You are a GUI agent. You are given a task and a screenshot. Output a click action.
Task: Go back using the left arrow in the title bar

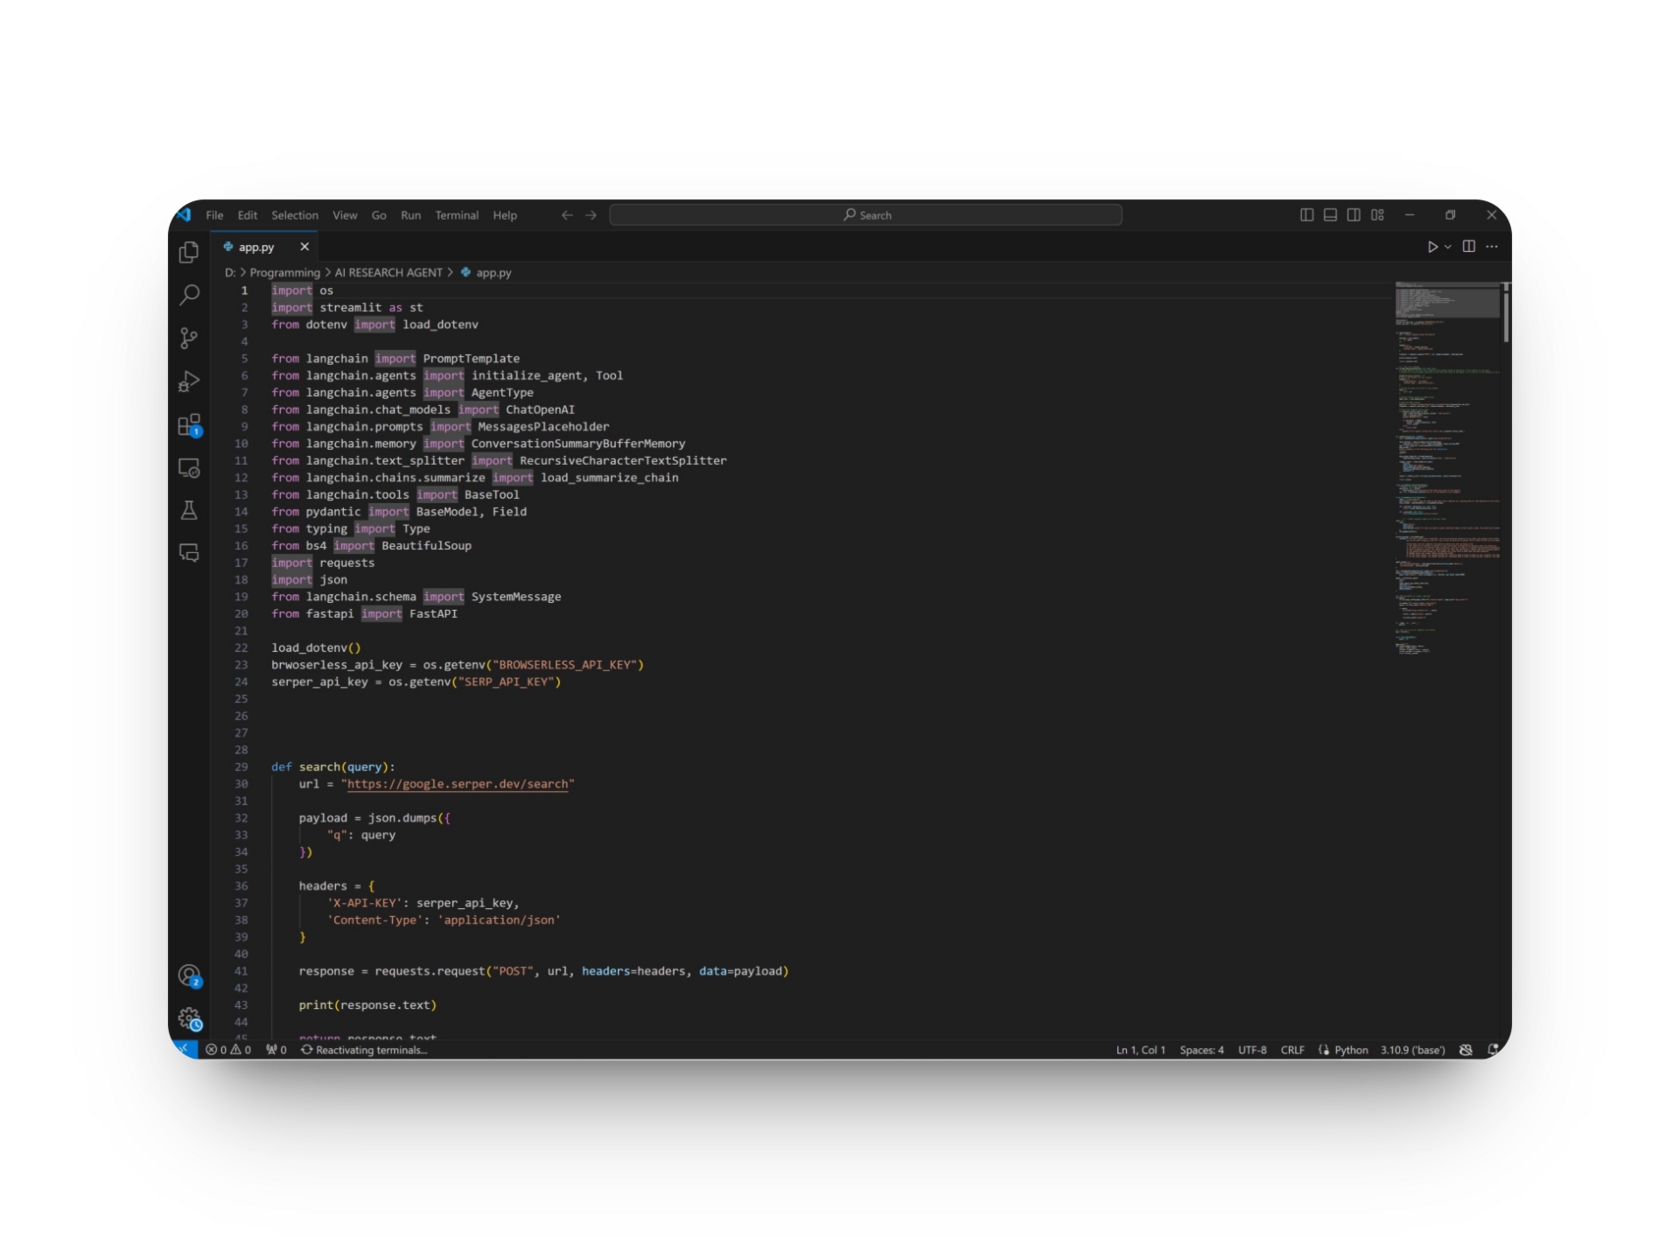point(567,215)
